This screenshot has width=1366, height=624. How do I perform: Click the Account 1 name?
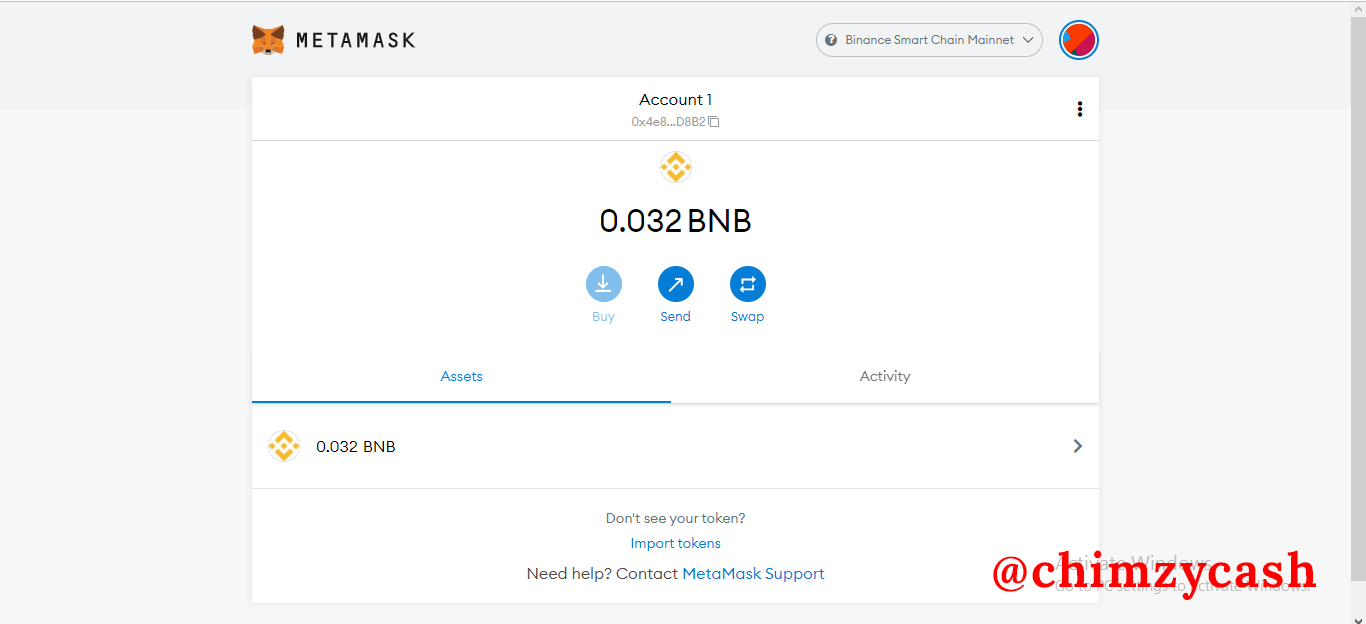pos(676,99)
